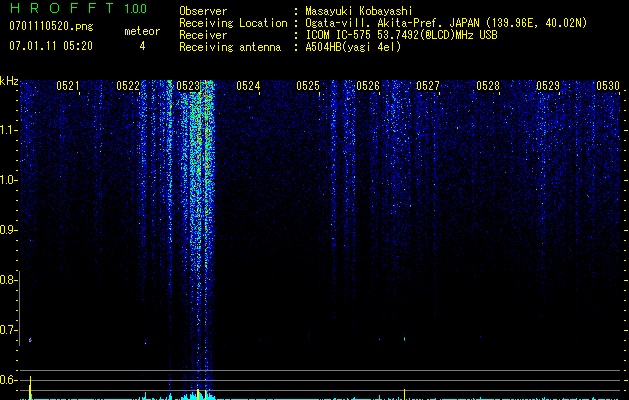The width and height of the screenshot is (629, 400).
Task: Click the 0527 time marker
Action: pyautogui.click(x=428, y=86)
